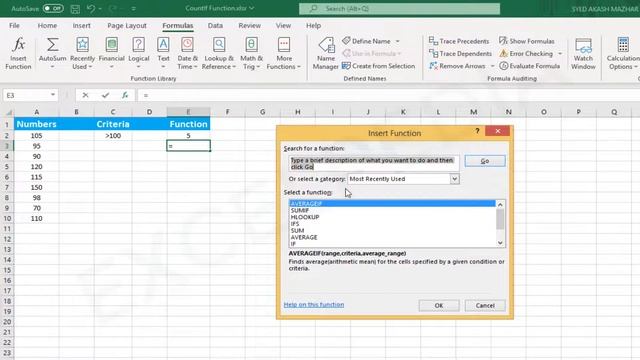
Task: Click the Undo icon
Action: point(91,9)
